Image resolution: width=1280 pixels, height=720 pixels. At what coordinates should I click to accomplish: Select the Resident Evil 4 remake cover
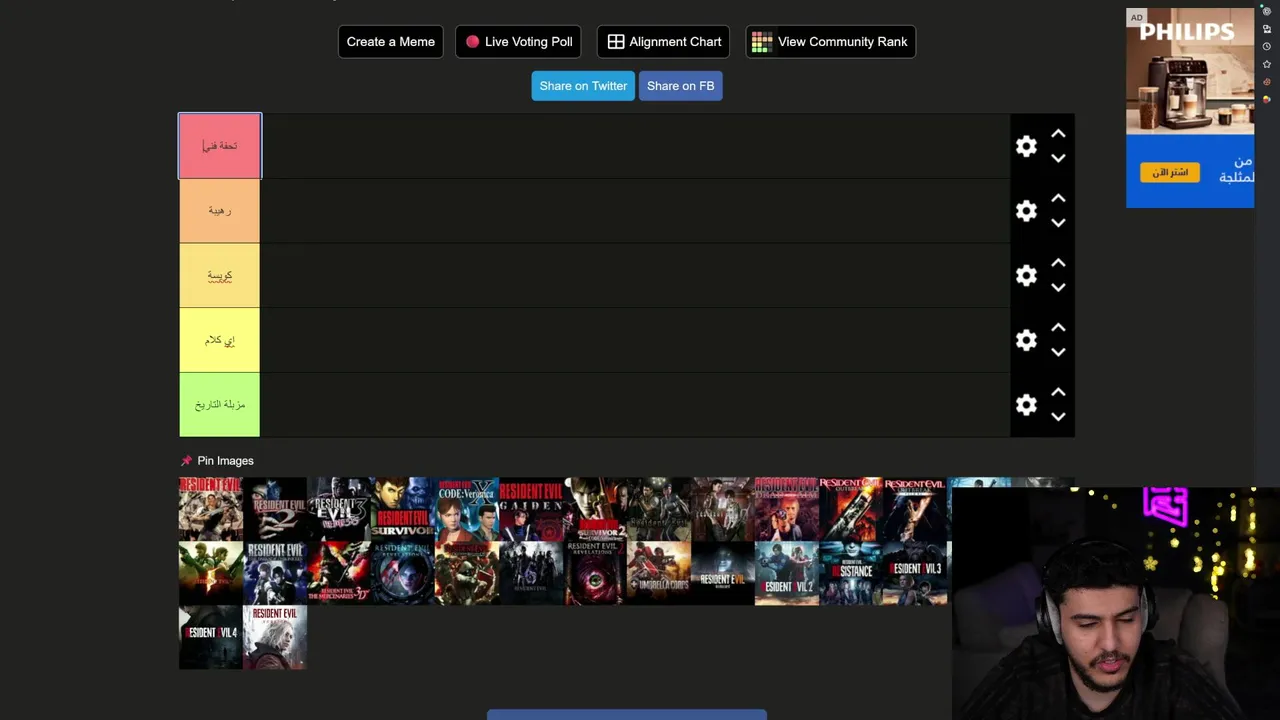211,637
